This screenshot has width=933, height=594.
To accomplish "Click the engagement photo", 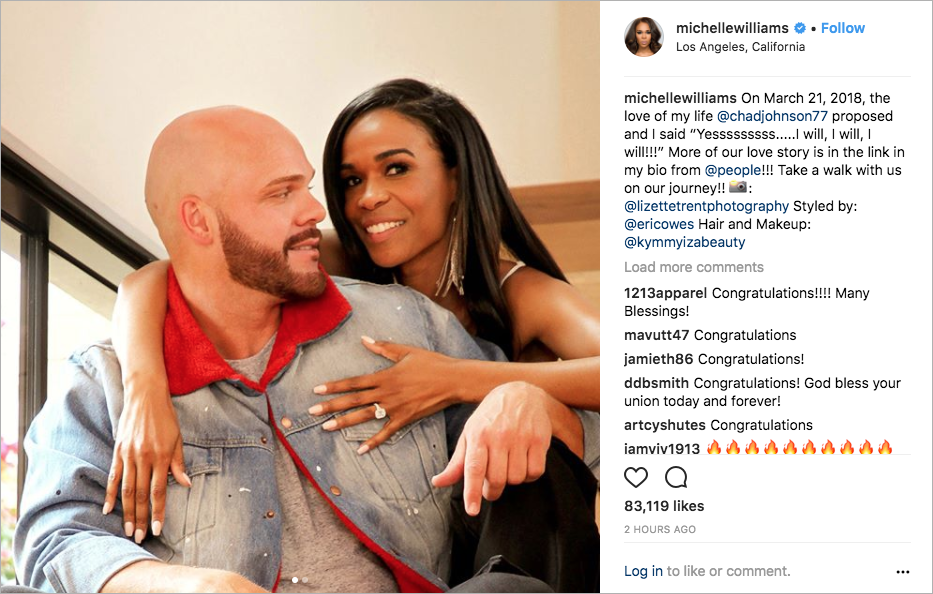I will 300,296.
